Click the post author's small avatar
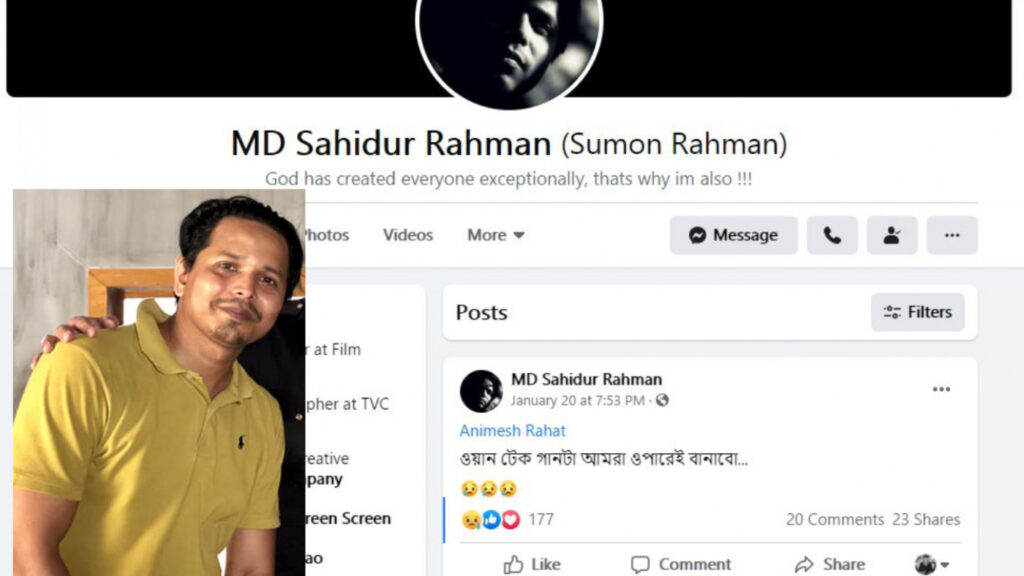Viewport: 1024px width, 576px height. tap(481, 391)
